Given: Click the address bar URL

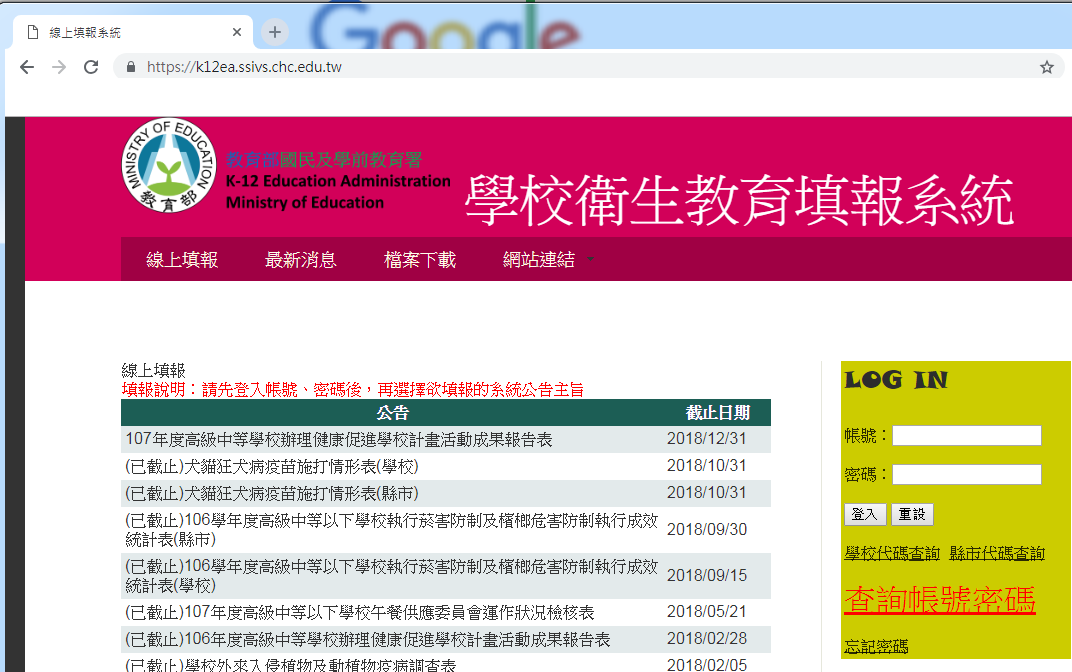Looking at the screenshot, I should click(x=244, y=67).
